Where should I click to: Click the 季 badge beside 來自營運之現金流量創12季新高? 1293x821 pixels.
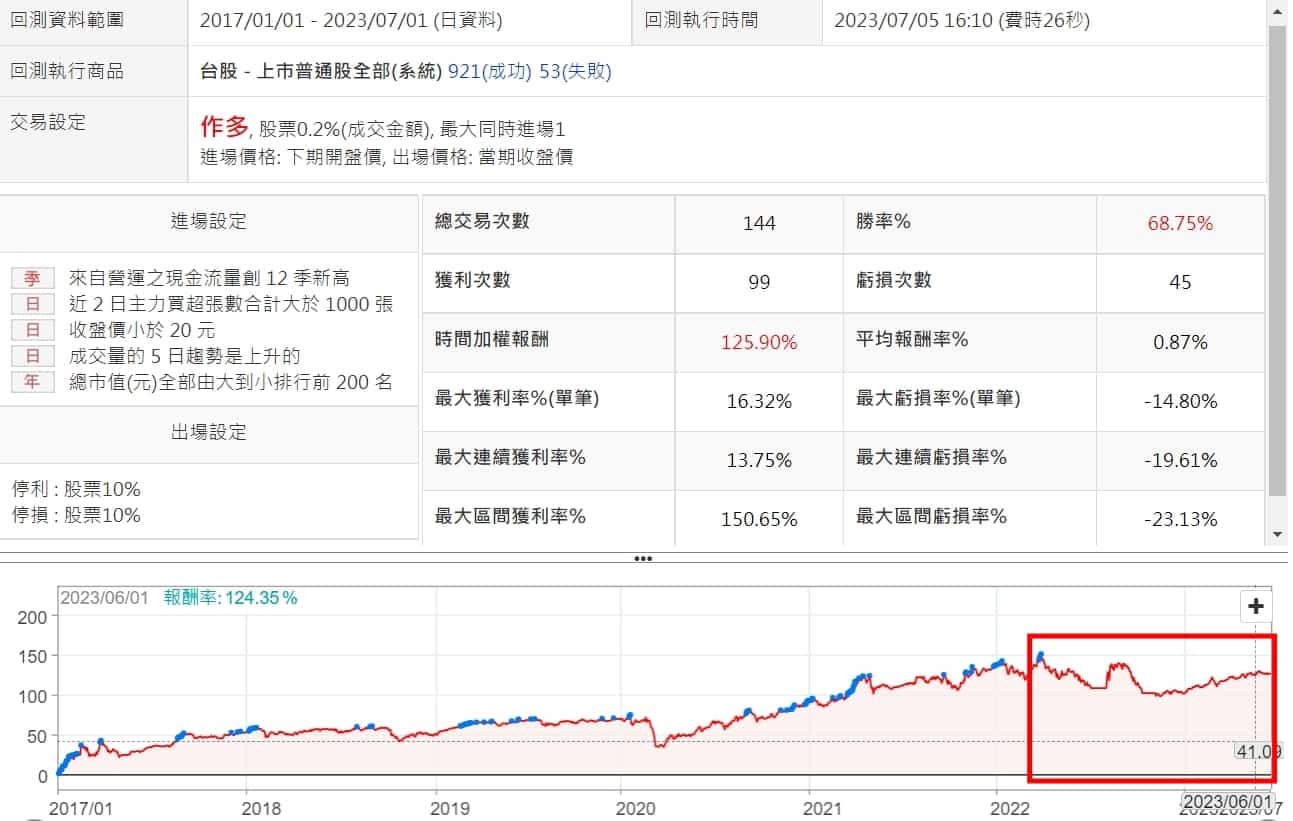click(x=32, y=279)
